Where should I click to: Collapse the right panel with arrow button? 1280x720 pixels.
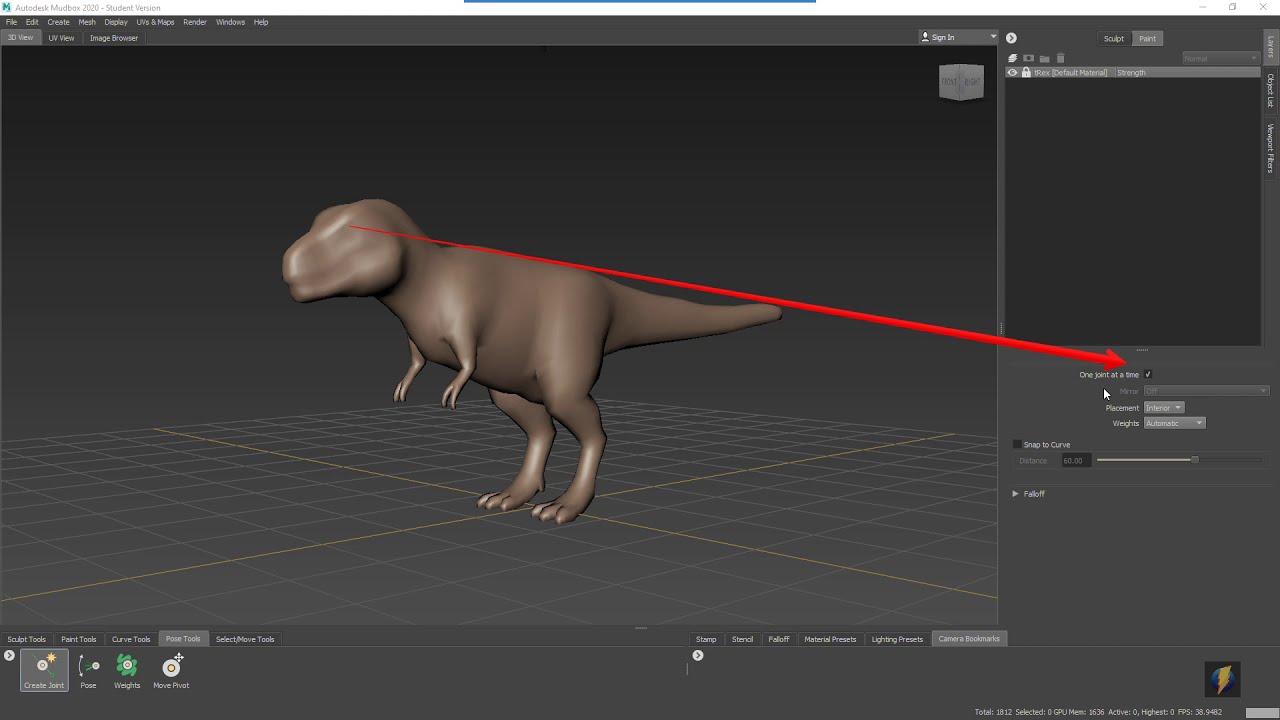(1011, 38)
